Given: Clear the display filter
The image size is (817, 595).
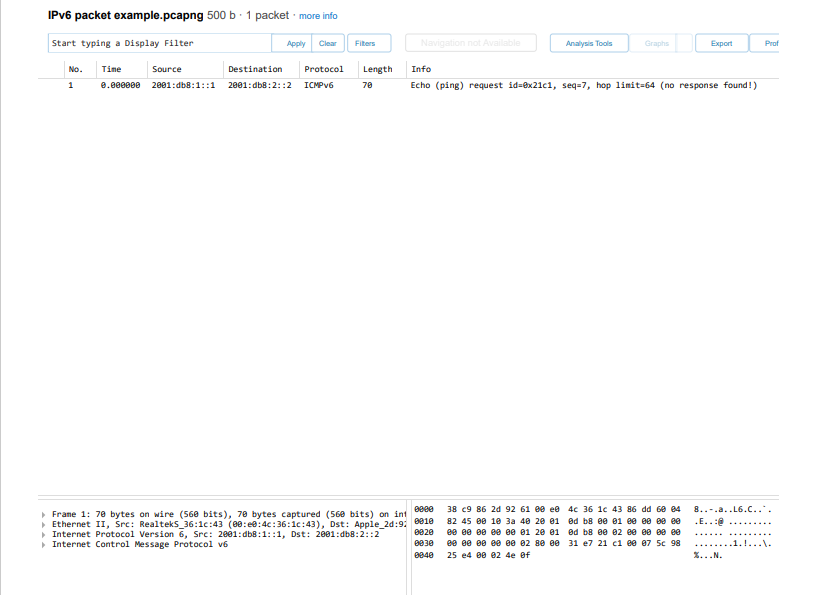Looking at the screenshot, I should click(329, 42).
